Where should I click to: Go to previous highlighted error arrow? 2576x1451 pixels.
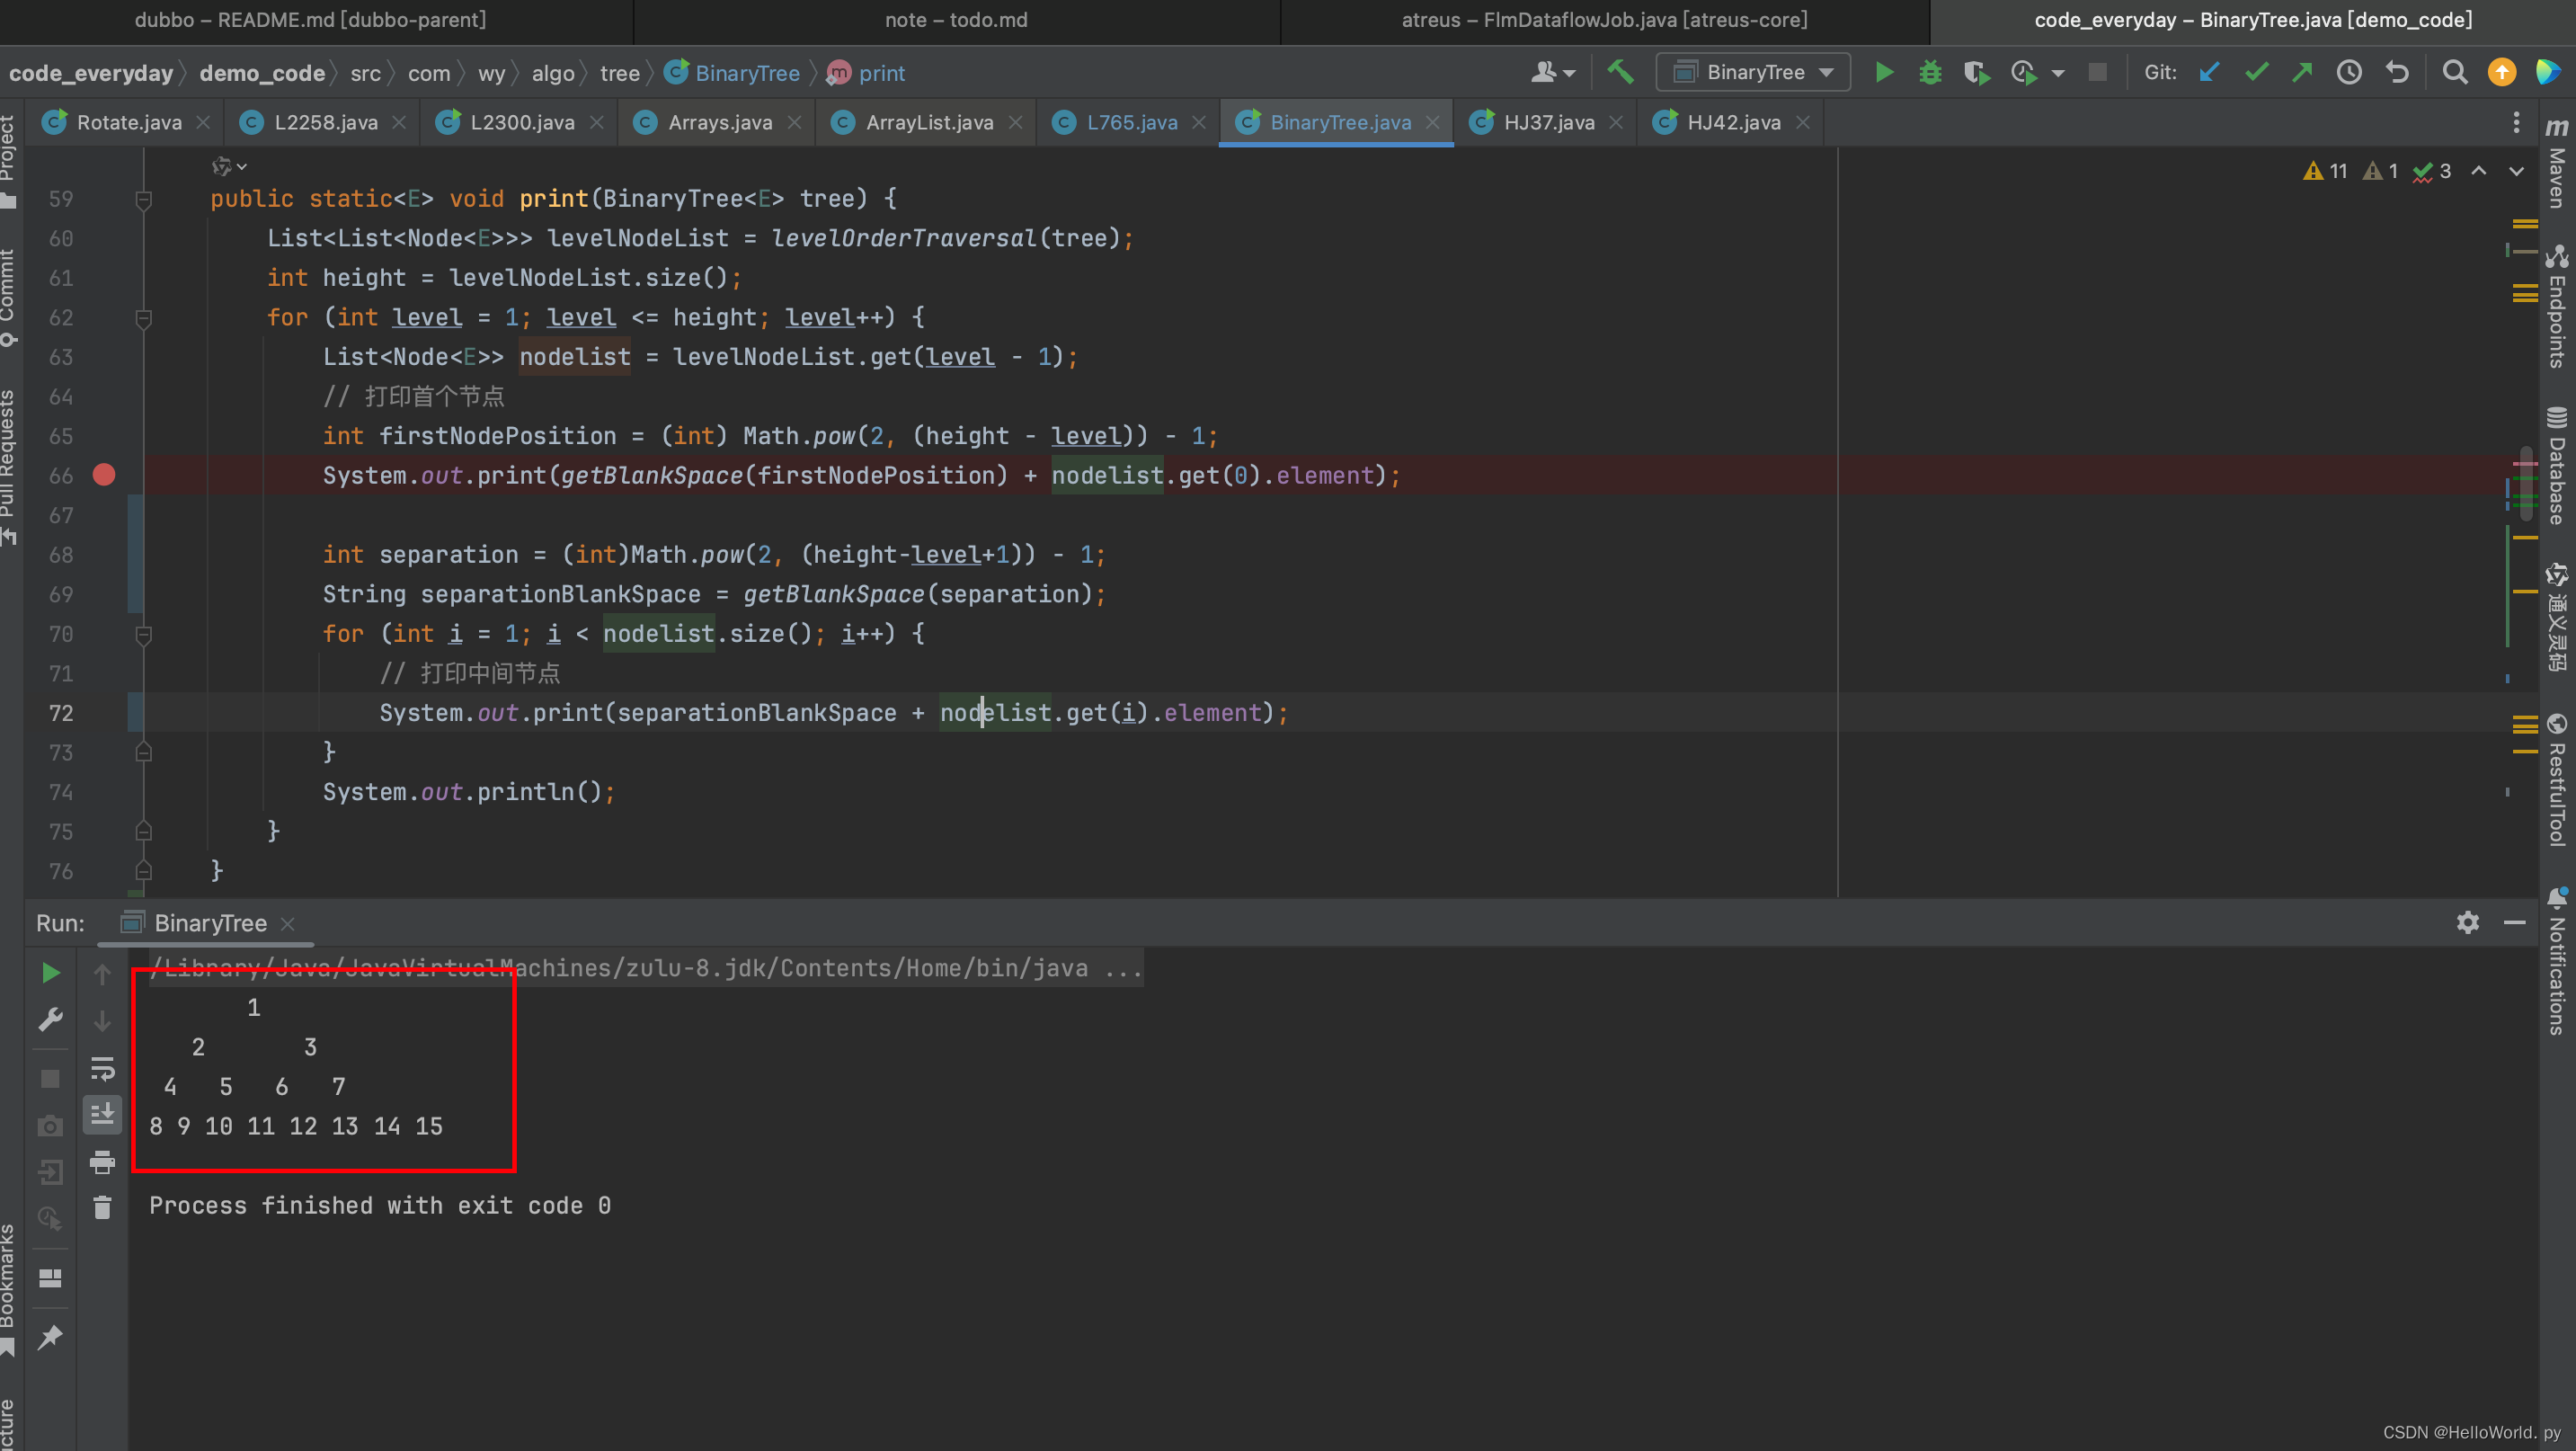click(2479, 171)
